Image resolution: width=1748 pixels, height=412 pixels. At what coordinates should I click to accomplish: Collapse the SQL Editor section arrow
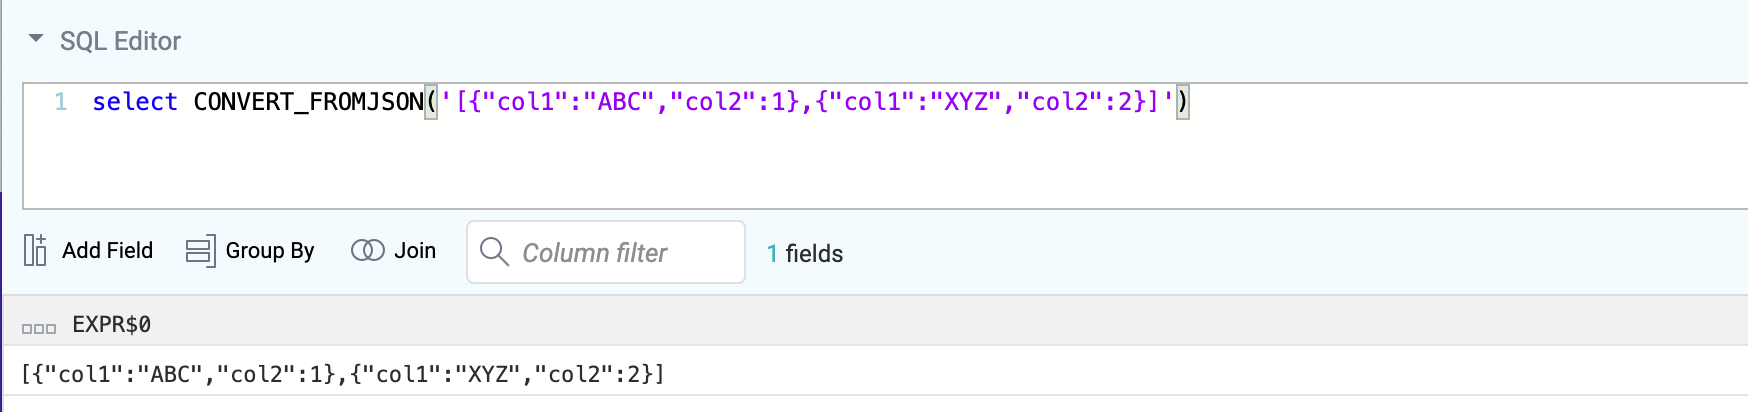point(36,39)
